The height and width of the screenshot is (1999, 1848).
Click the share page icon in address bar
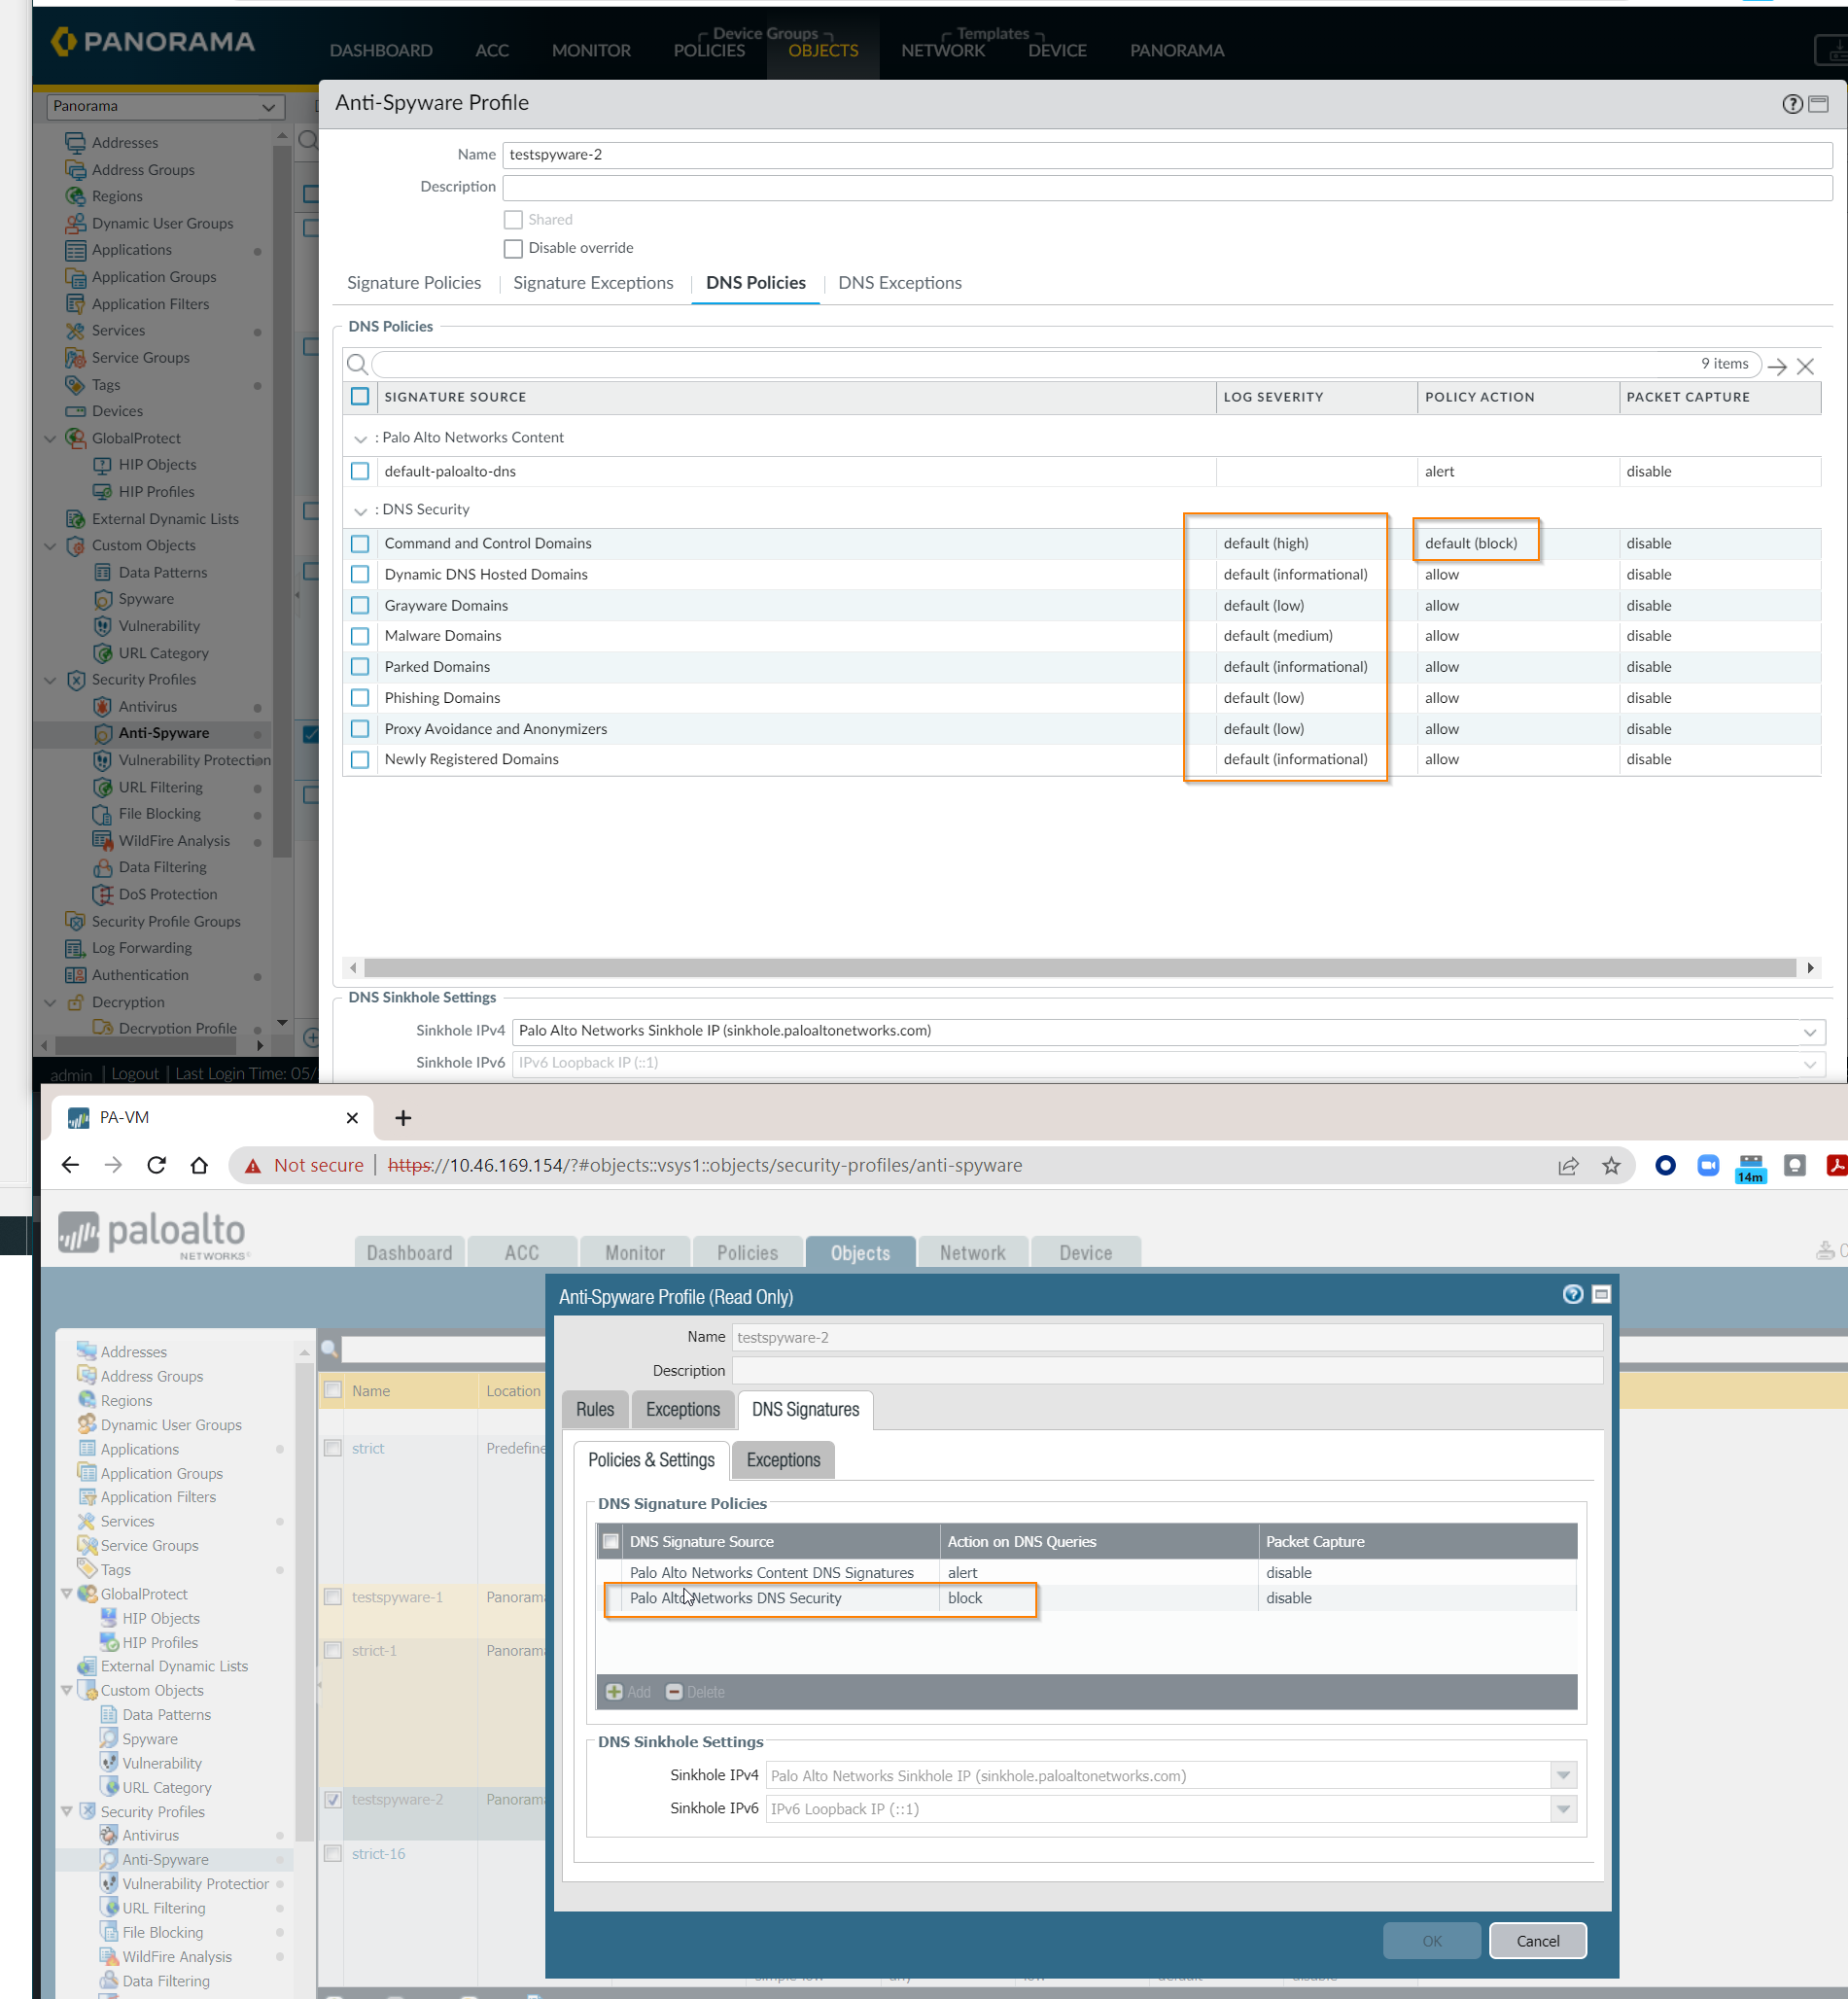coord(1568,1165)
